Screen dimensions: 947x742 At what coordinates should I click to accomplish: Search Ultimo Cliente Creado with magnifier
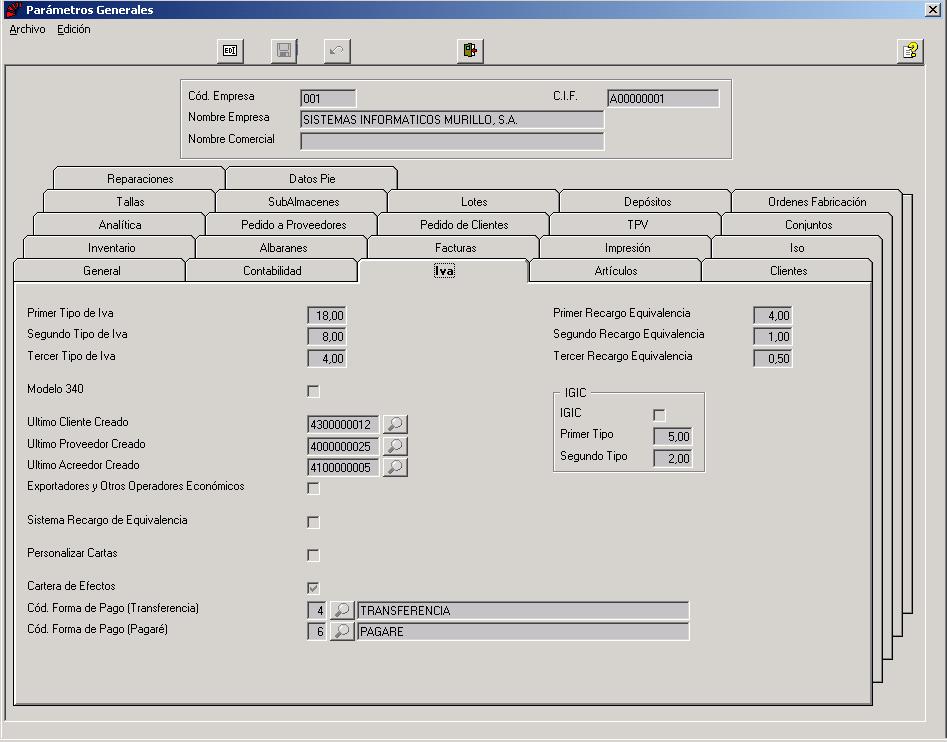point(395,424)
